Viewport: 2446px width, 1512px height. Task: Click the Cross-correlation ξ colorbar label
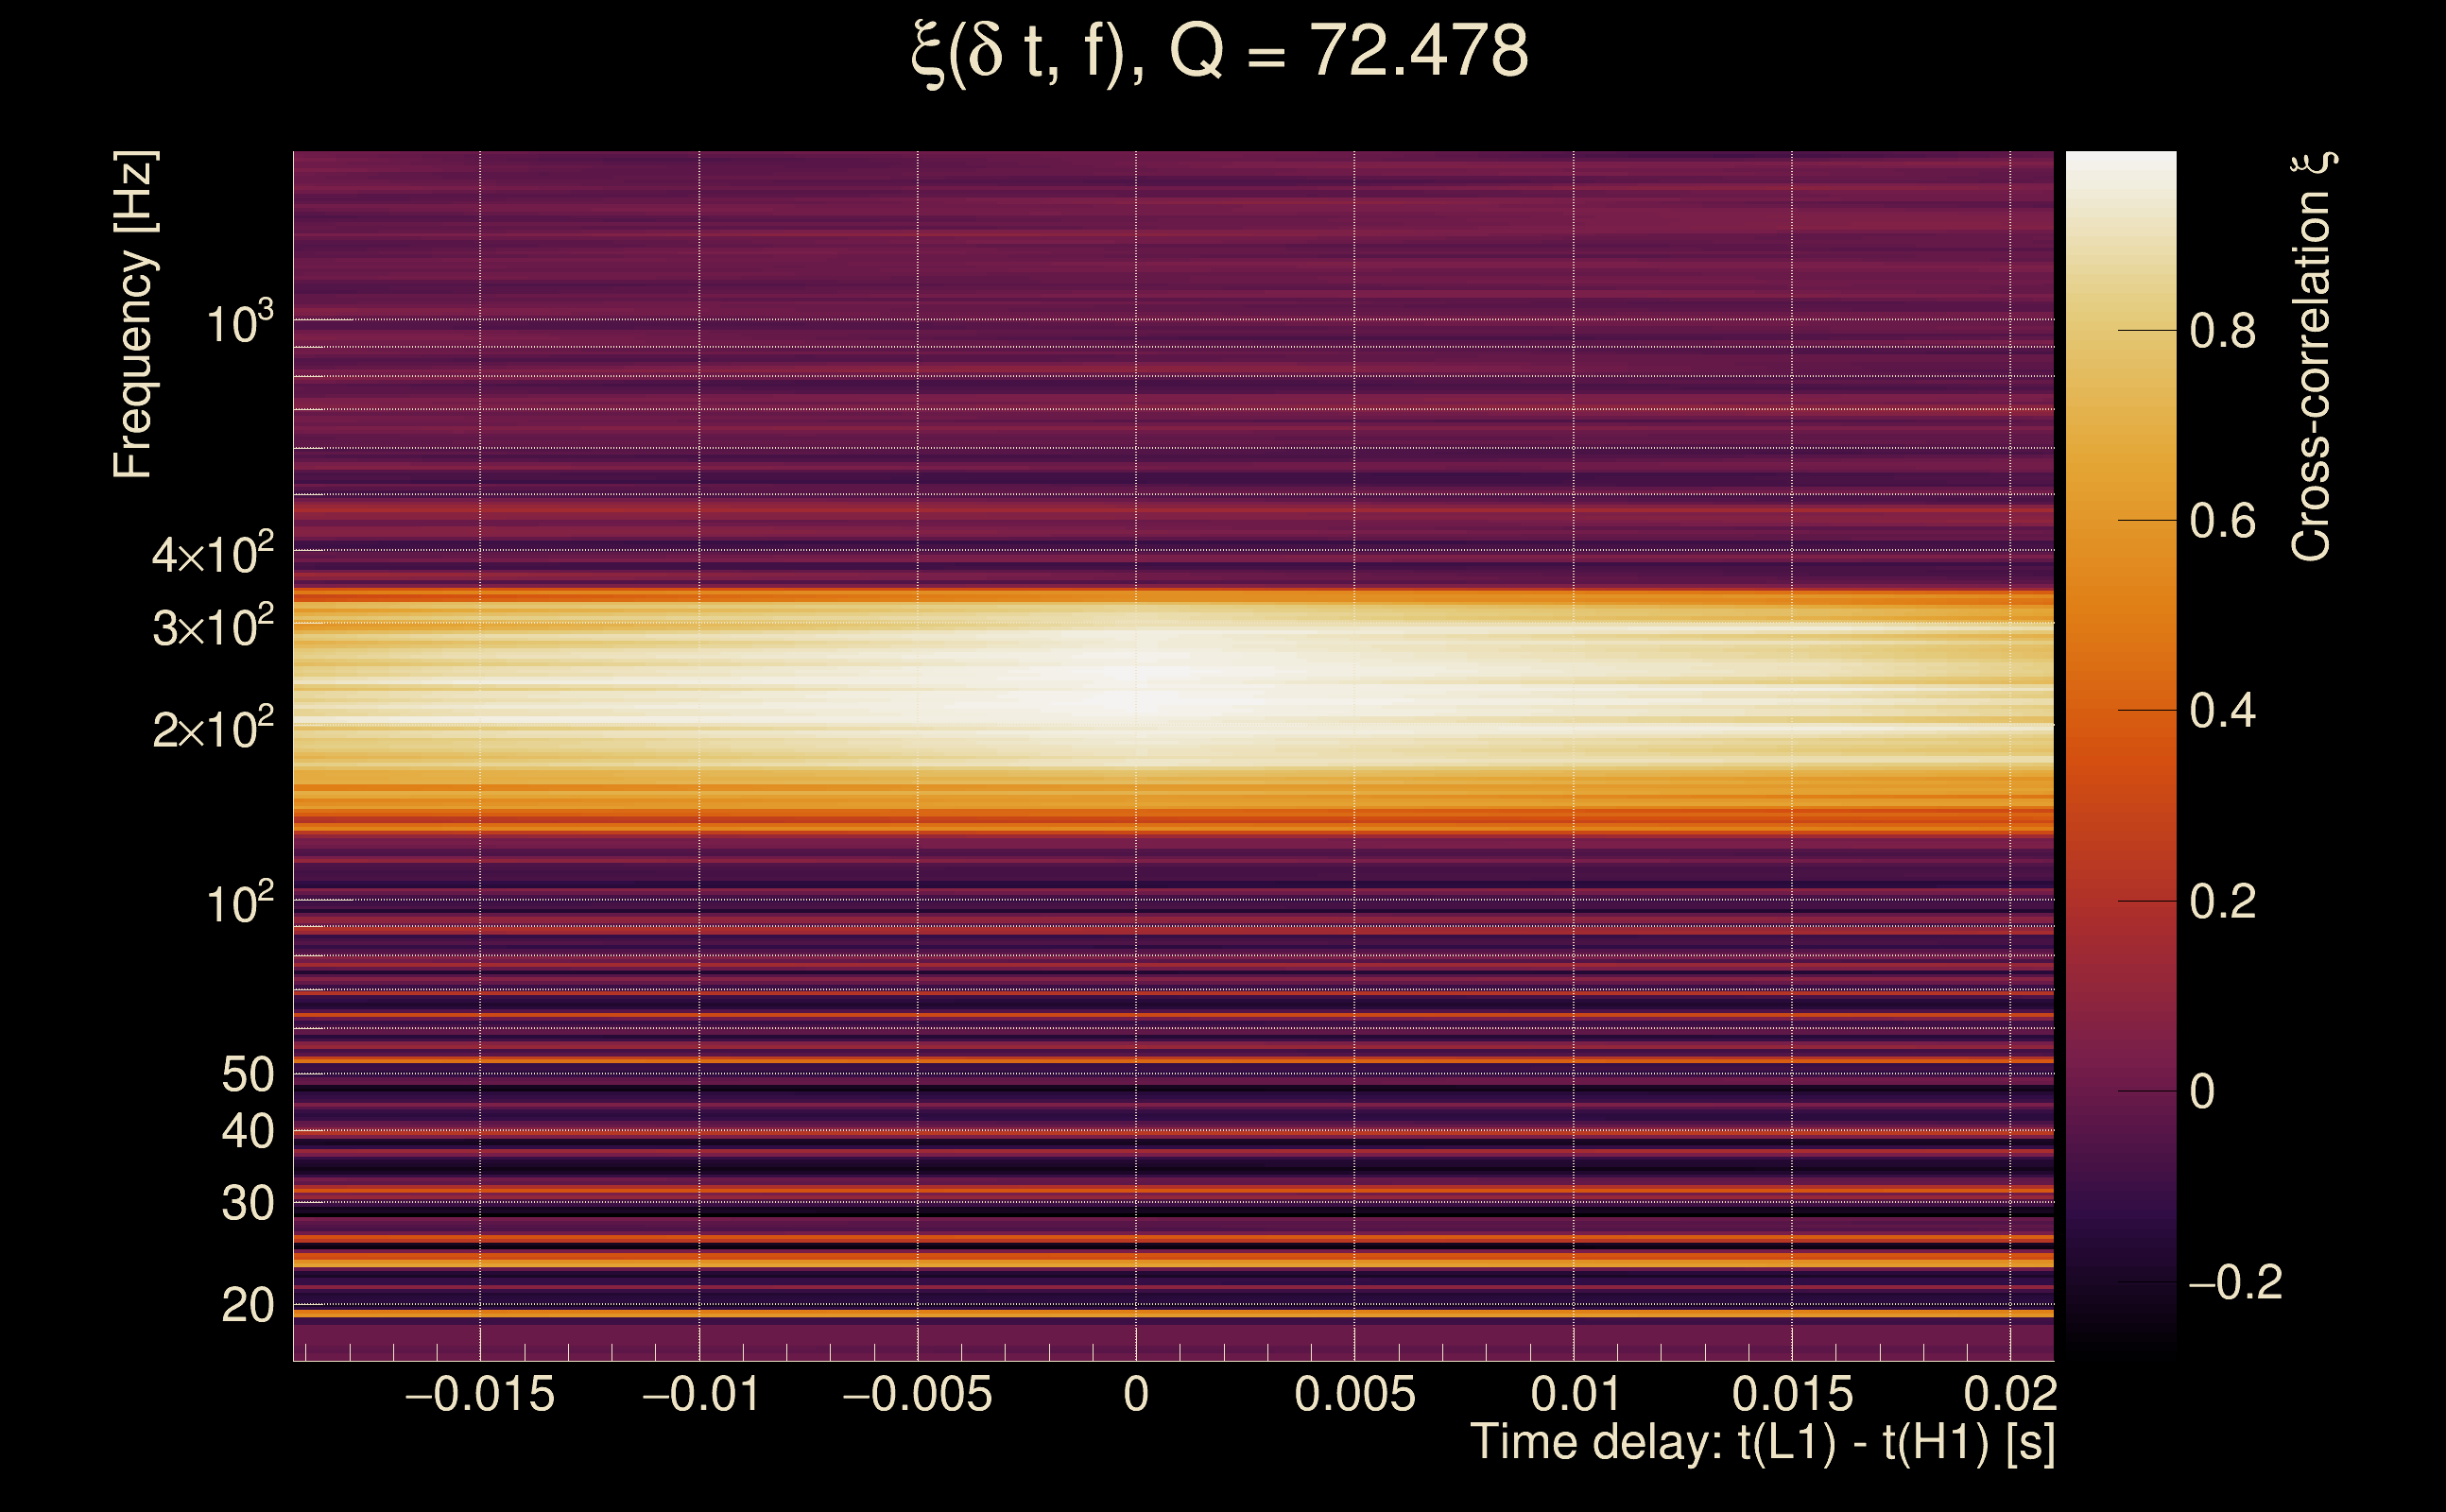point(2312,357)
